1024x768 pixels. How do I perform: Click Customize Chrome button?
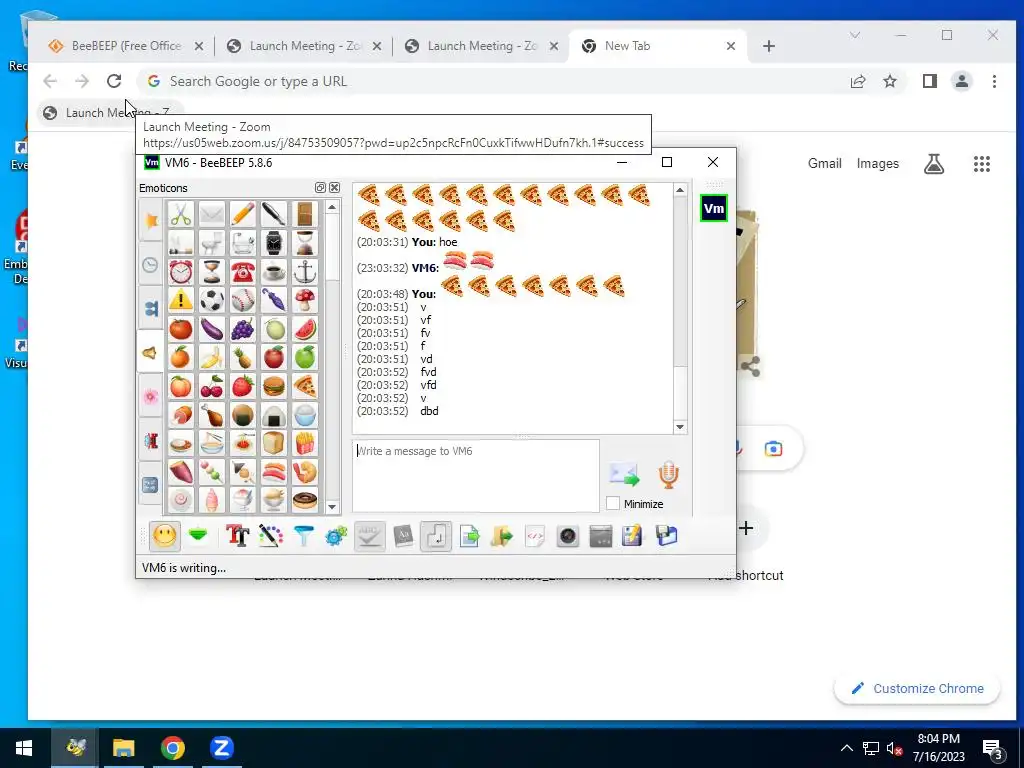[x=917, y=688]
